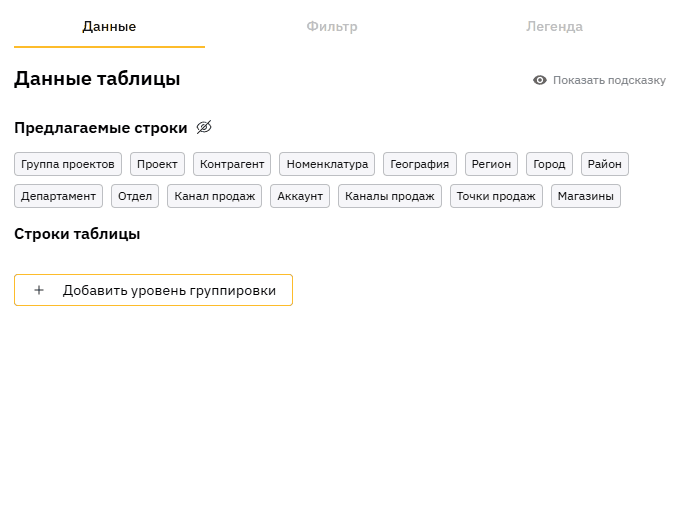Click the Показать подсказку link
Viewport: 685px width, 522px height.
pos(608,80)
